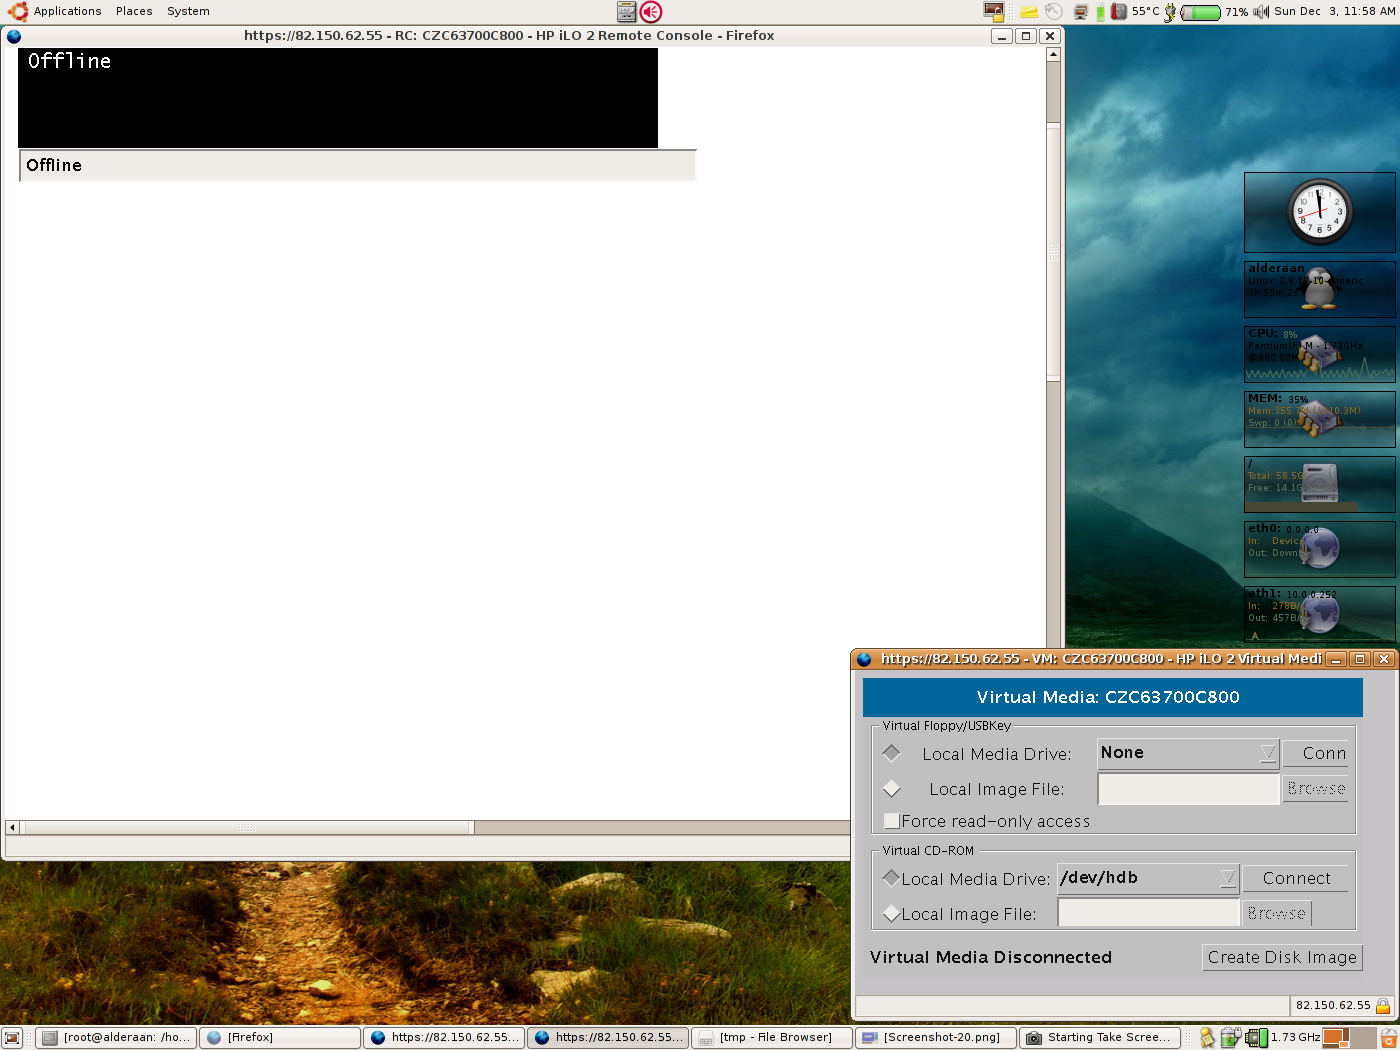Screen dimensions: 1400x1050
Task: Click the floppy Local Image File text field
Action: 1188,789
